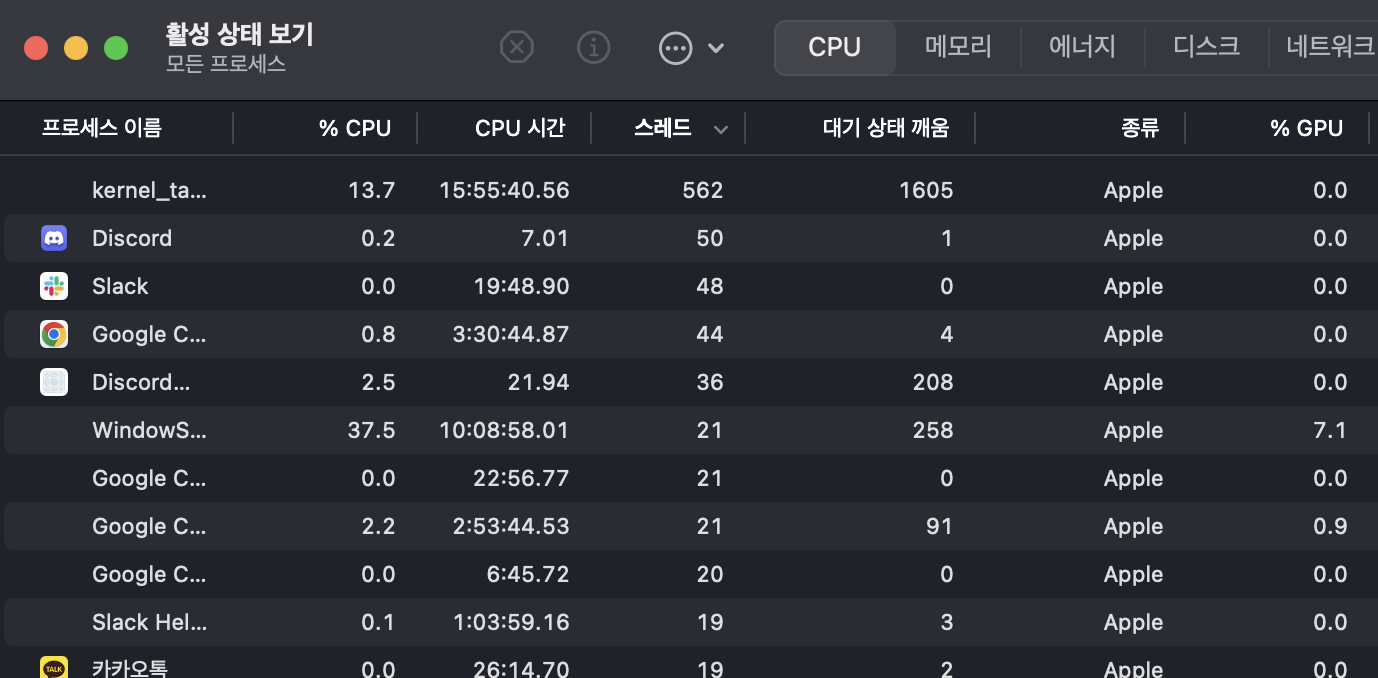
Task: Toggle the 스레드 column sort direction arrow
Action: 721,129
